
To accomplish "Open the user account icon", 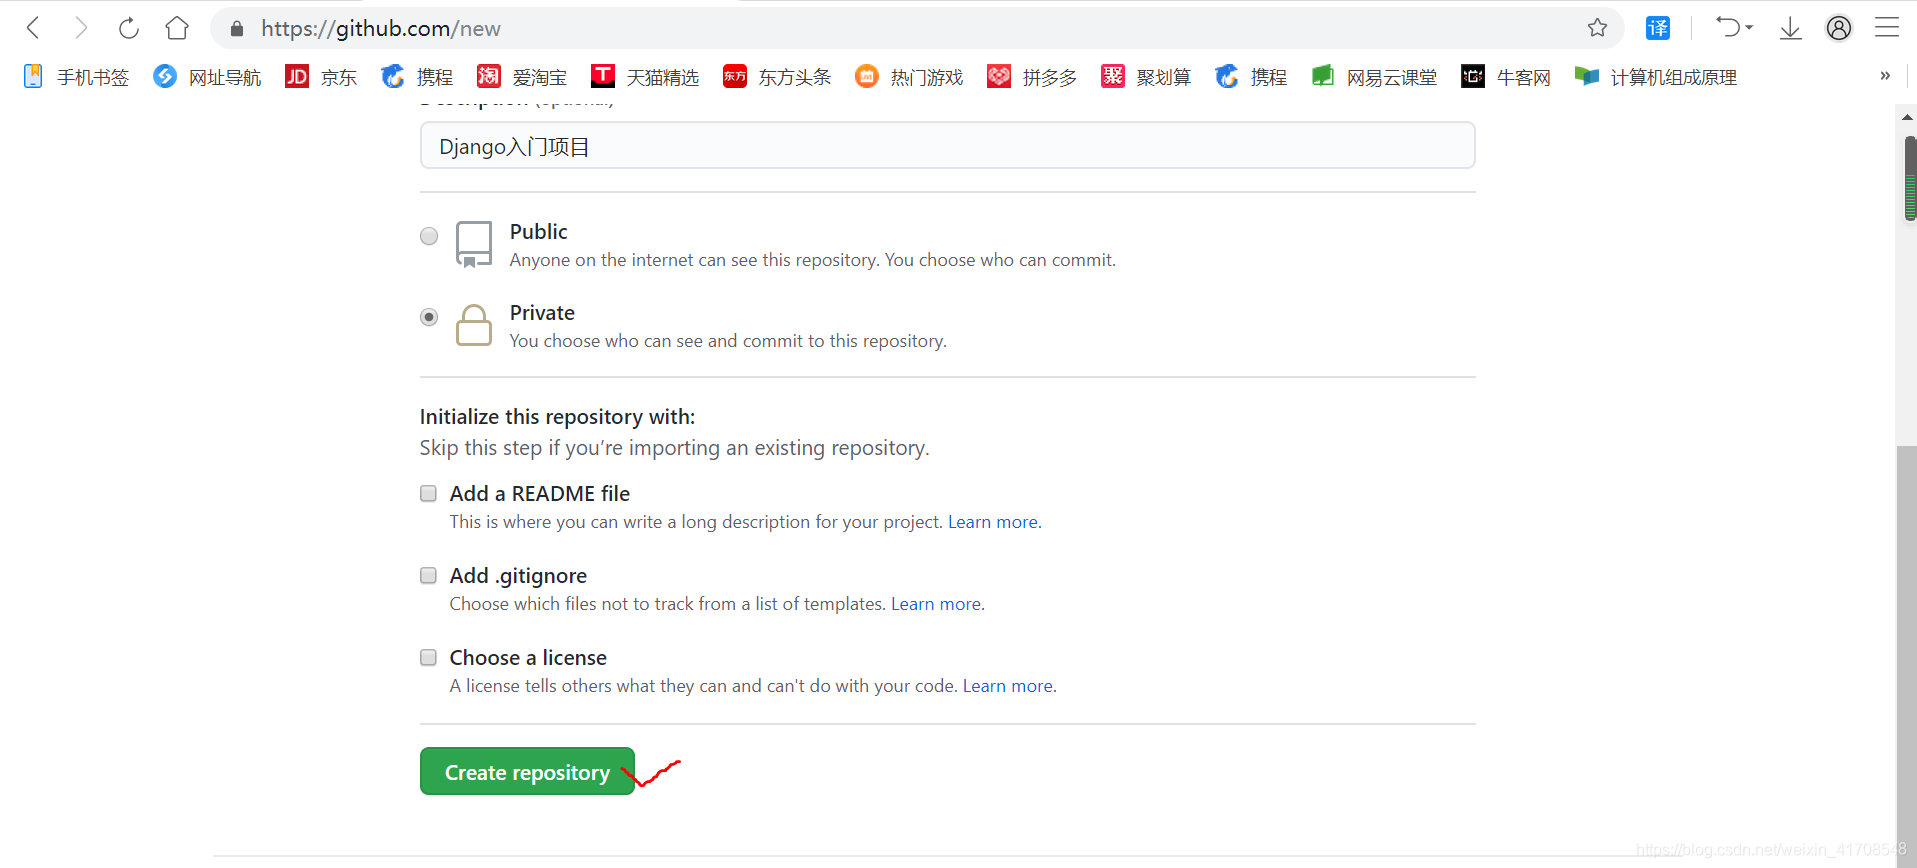I will [x=1838, y=28].
